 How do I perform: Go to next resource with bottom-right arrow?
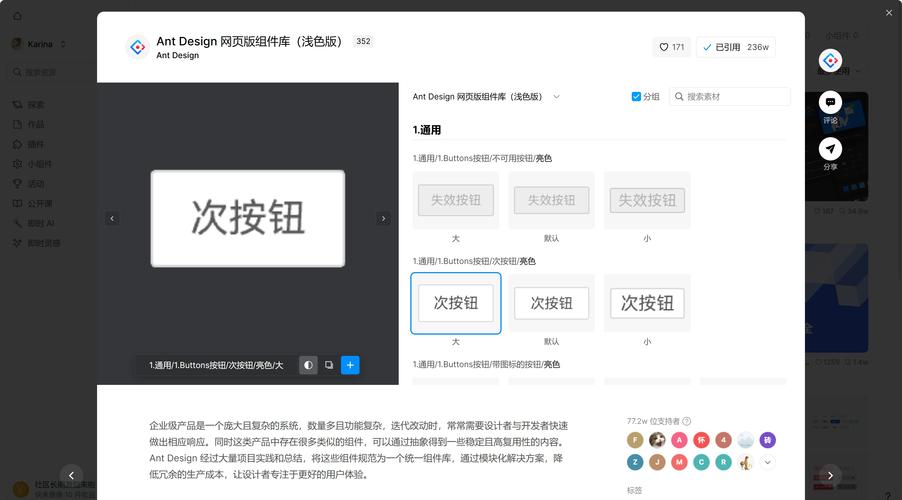pyautogui.click(x=830, y=475)
